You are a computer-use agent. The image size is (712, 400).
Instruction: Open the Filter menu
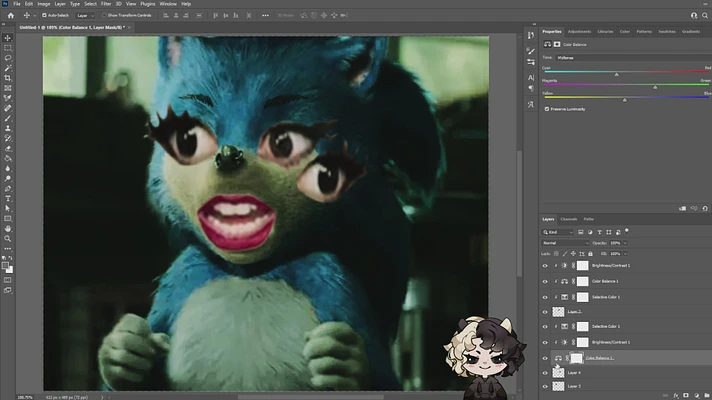(106, 4)
